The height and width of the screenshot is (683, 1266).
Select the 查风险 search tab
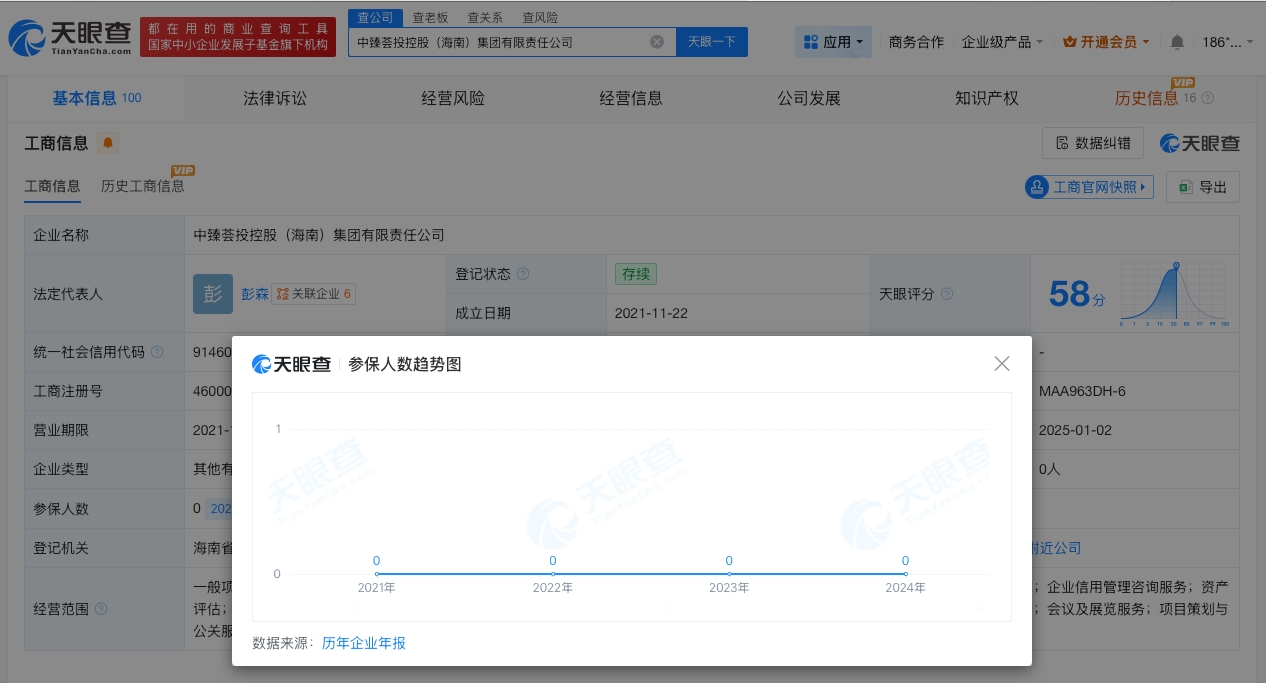coord(540,17)
